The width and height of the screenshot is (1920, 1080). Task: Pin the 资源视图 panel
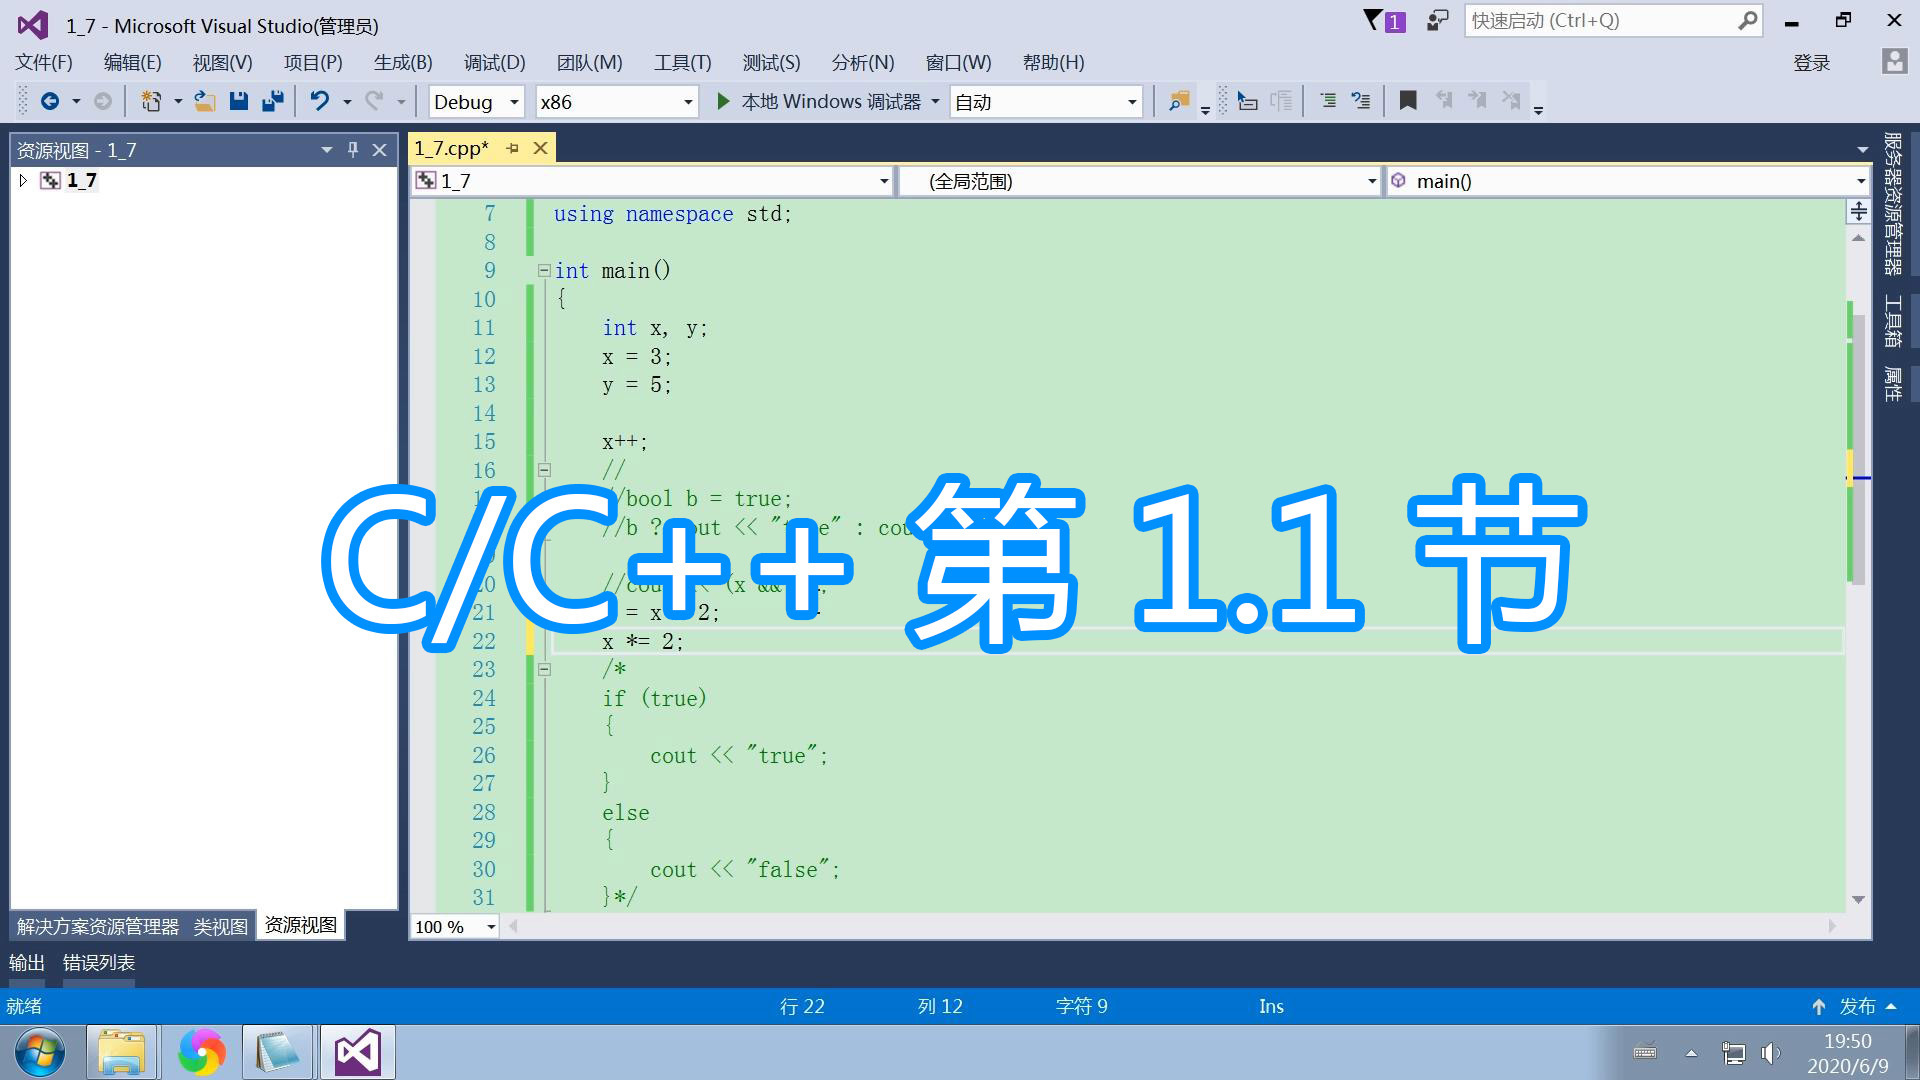(352, 149)
